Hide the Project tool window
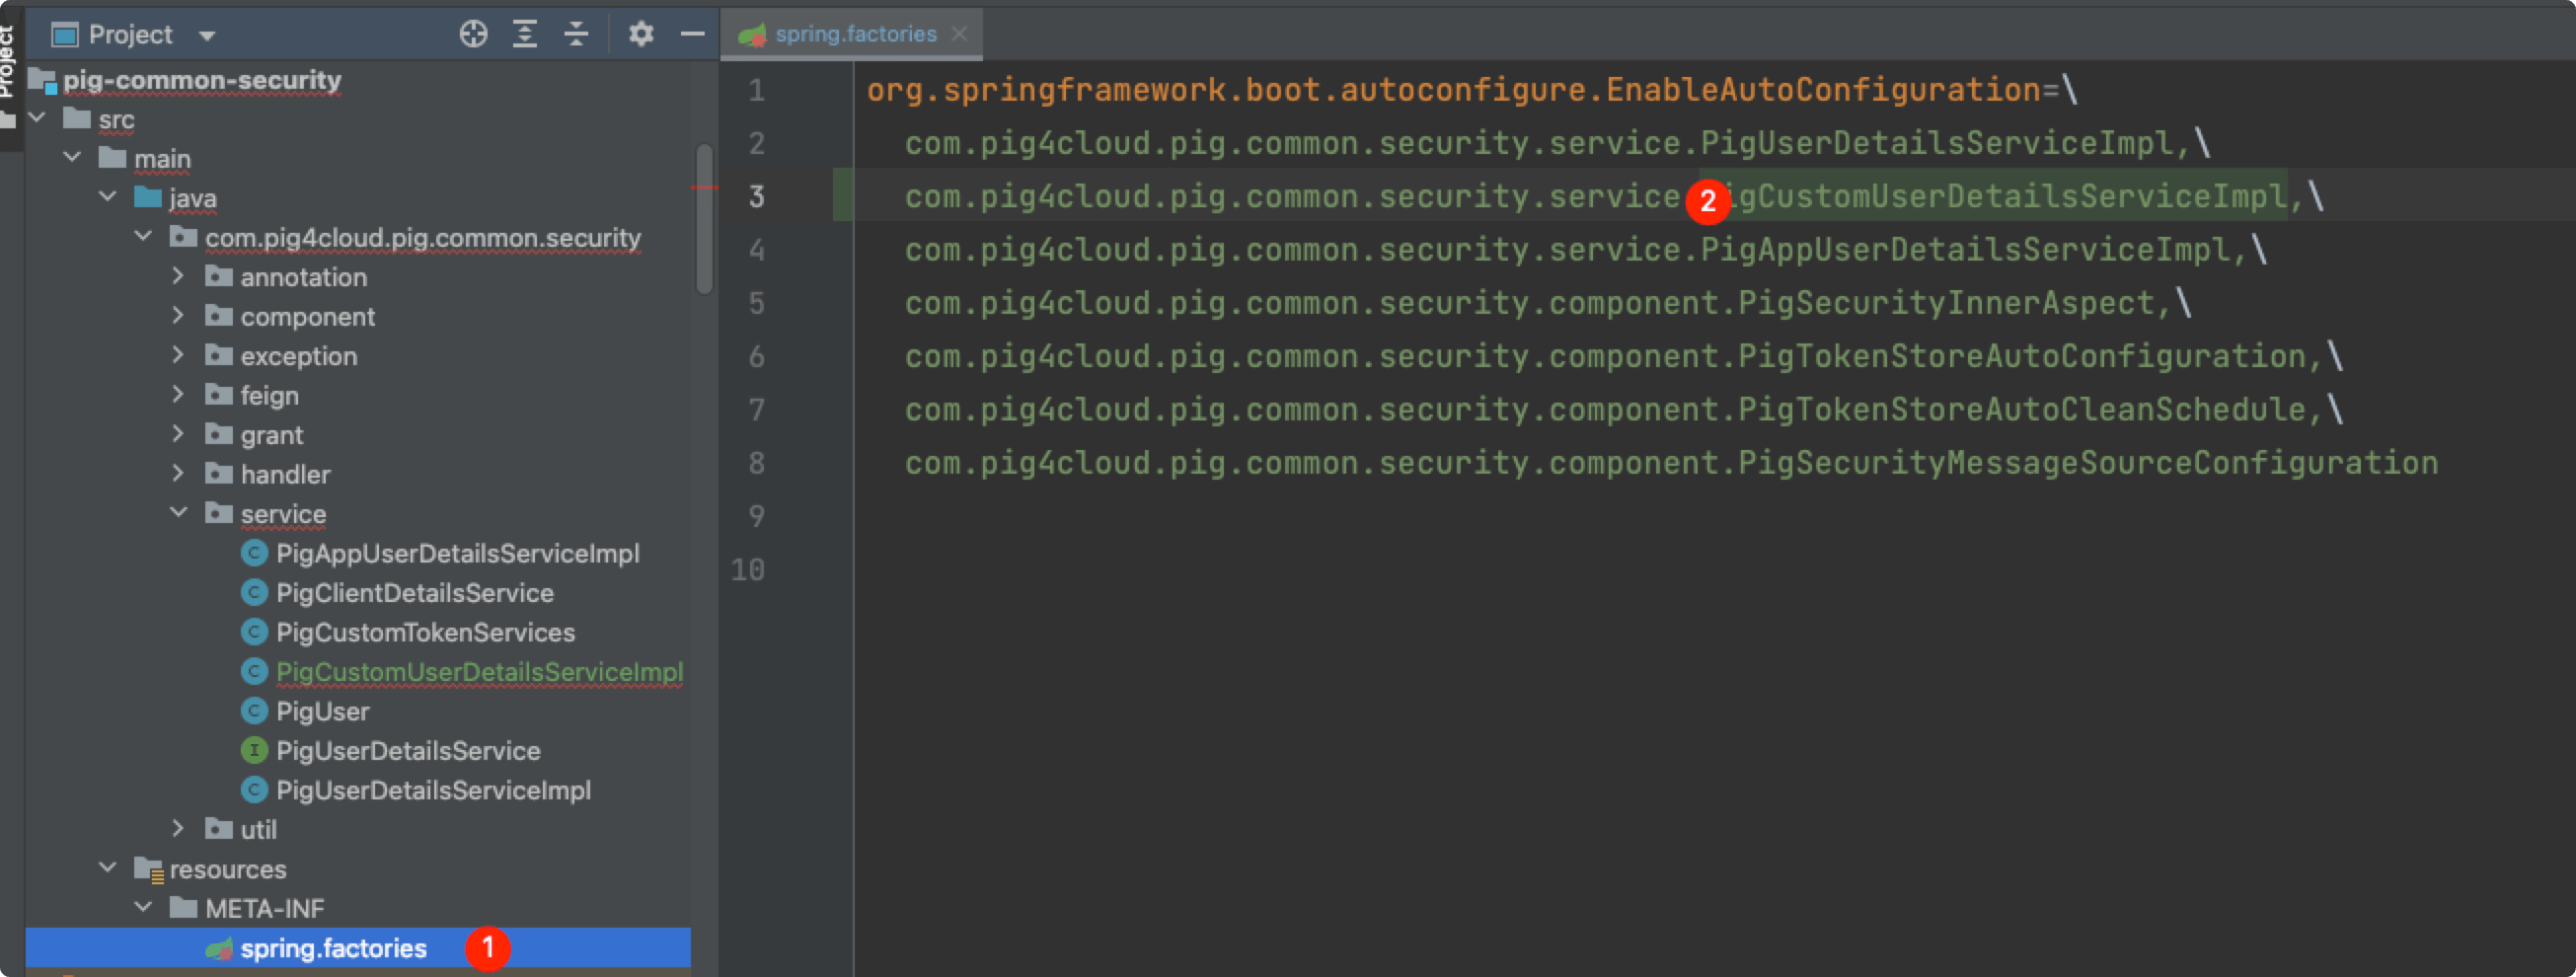 692,34
